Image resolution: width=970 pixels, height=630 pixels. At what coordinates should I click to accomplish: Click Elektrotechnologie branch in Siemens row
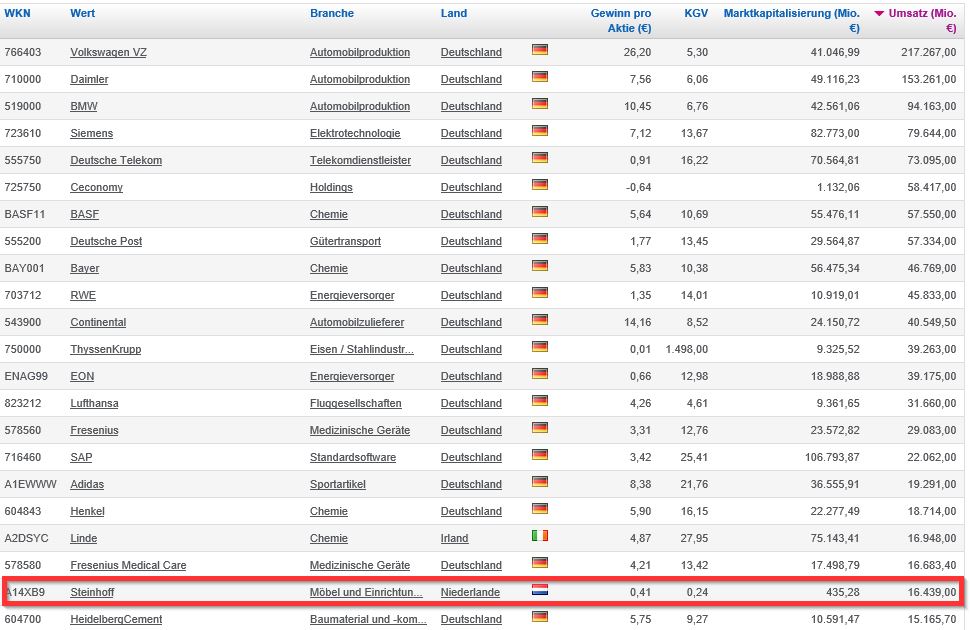coord(355,134)
